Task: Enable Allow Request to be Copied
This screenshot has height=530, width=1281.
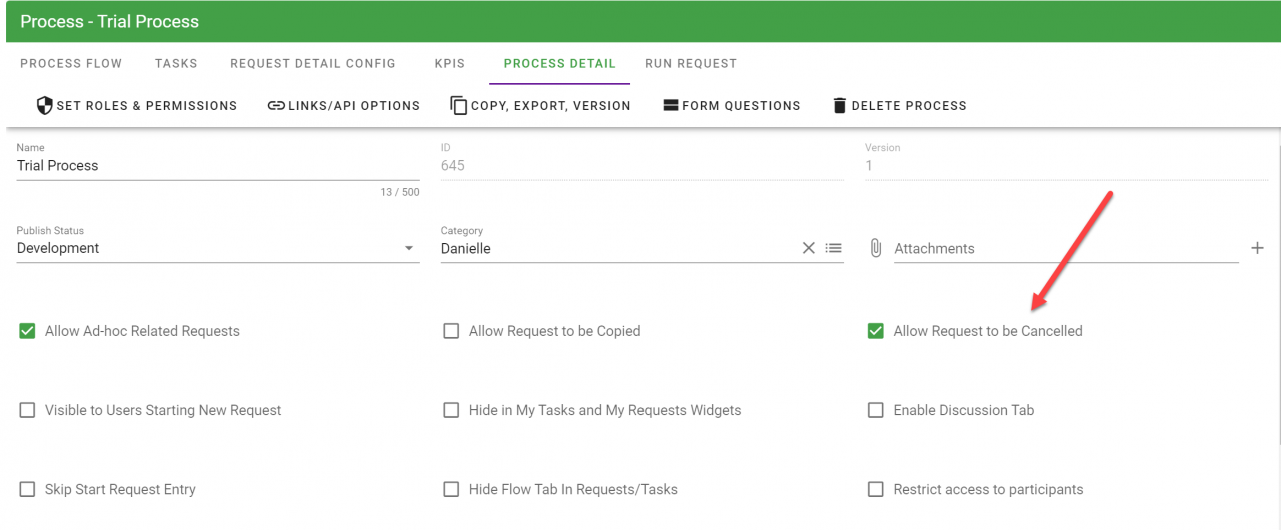Action: [x=451, y=331]
